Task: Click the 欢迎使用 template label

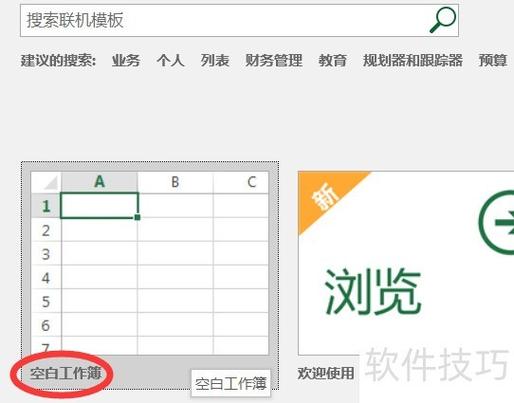Action: point(326,373)
